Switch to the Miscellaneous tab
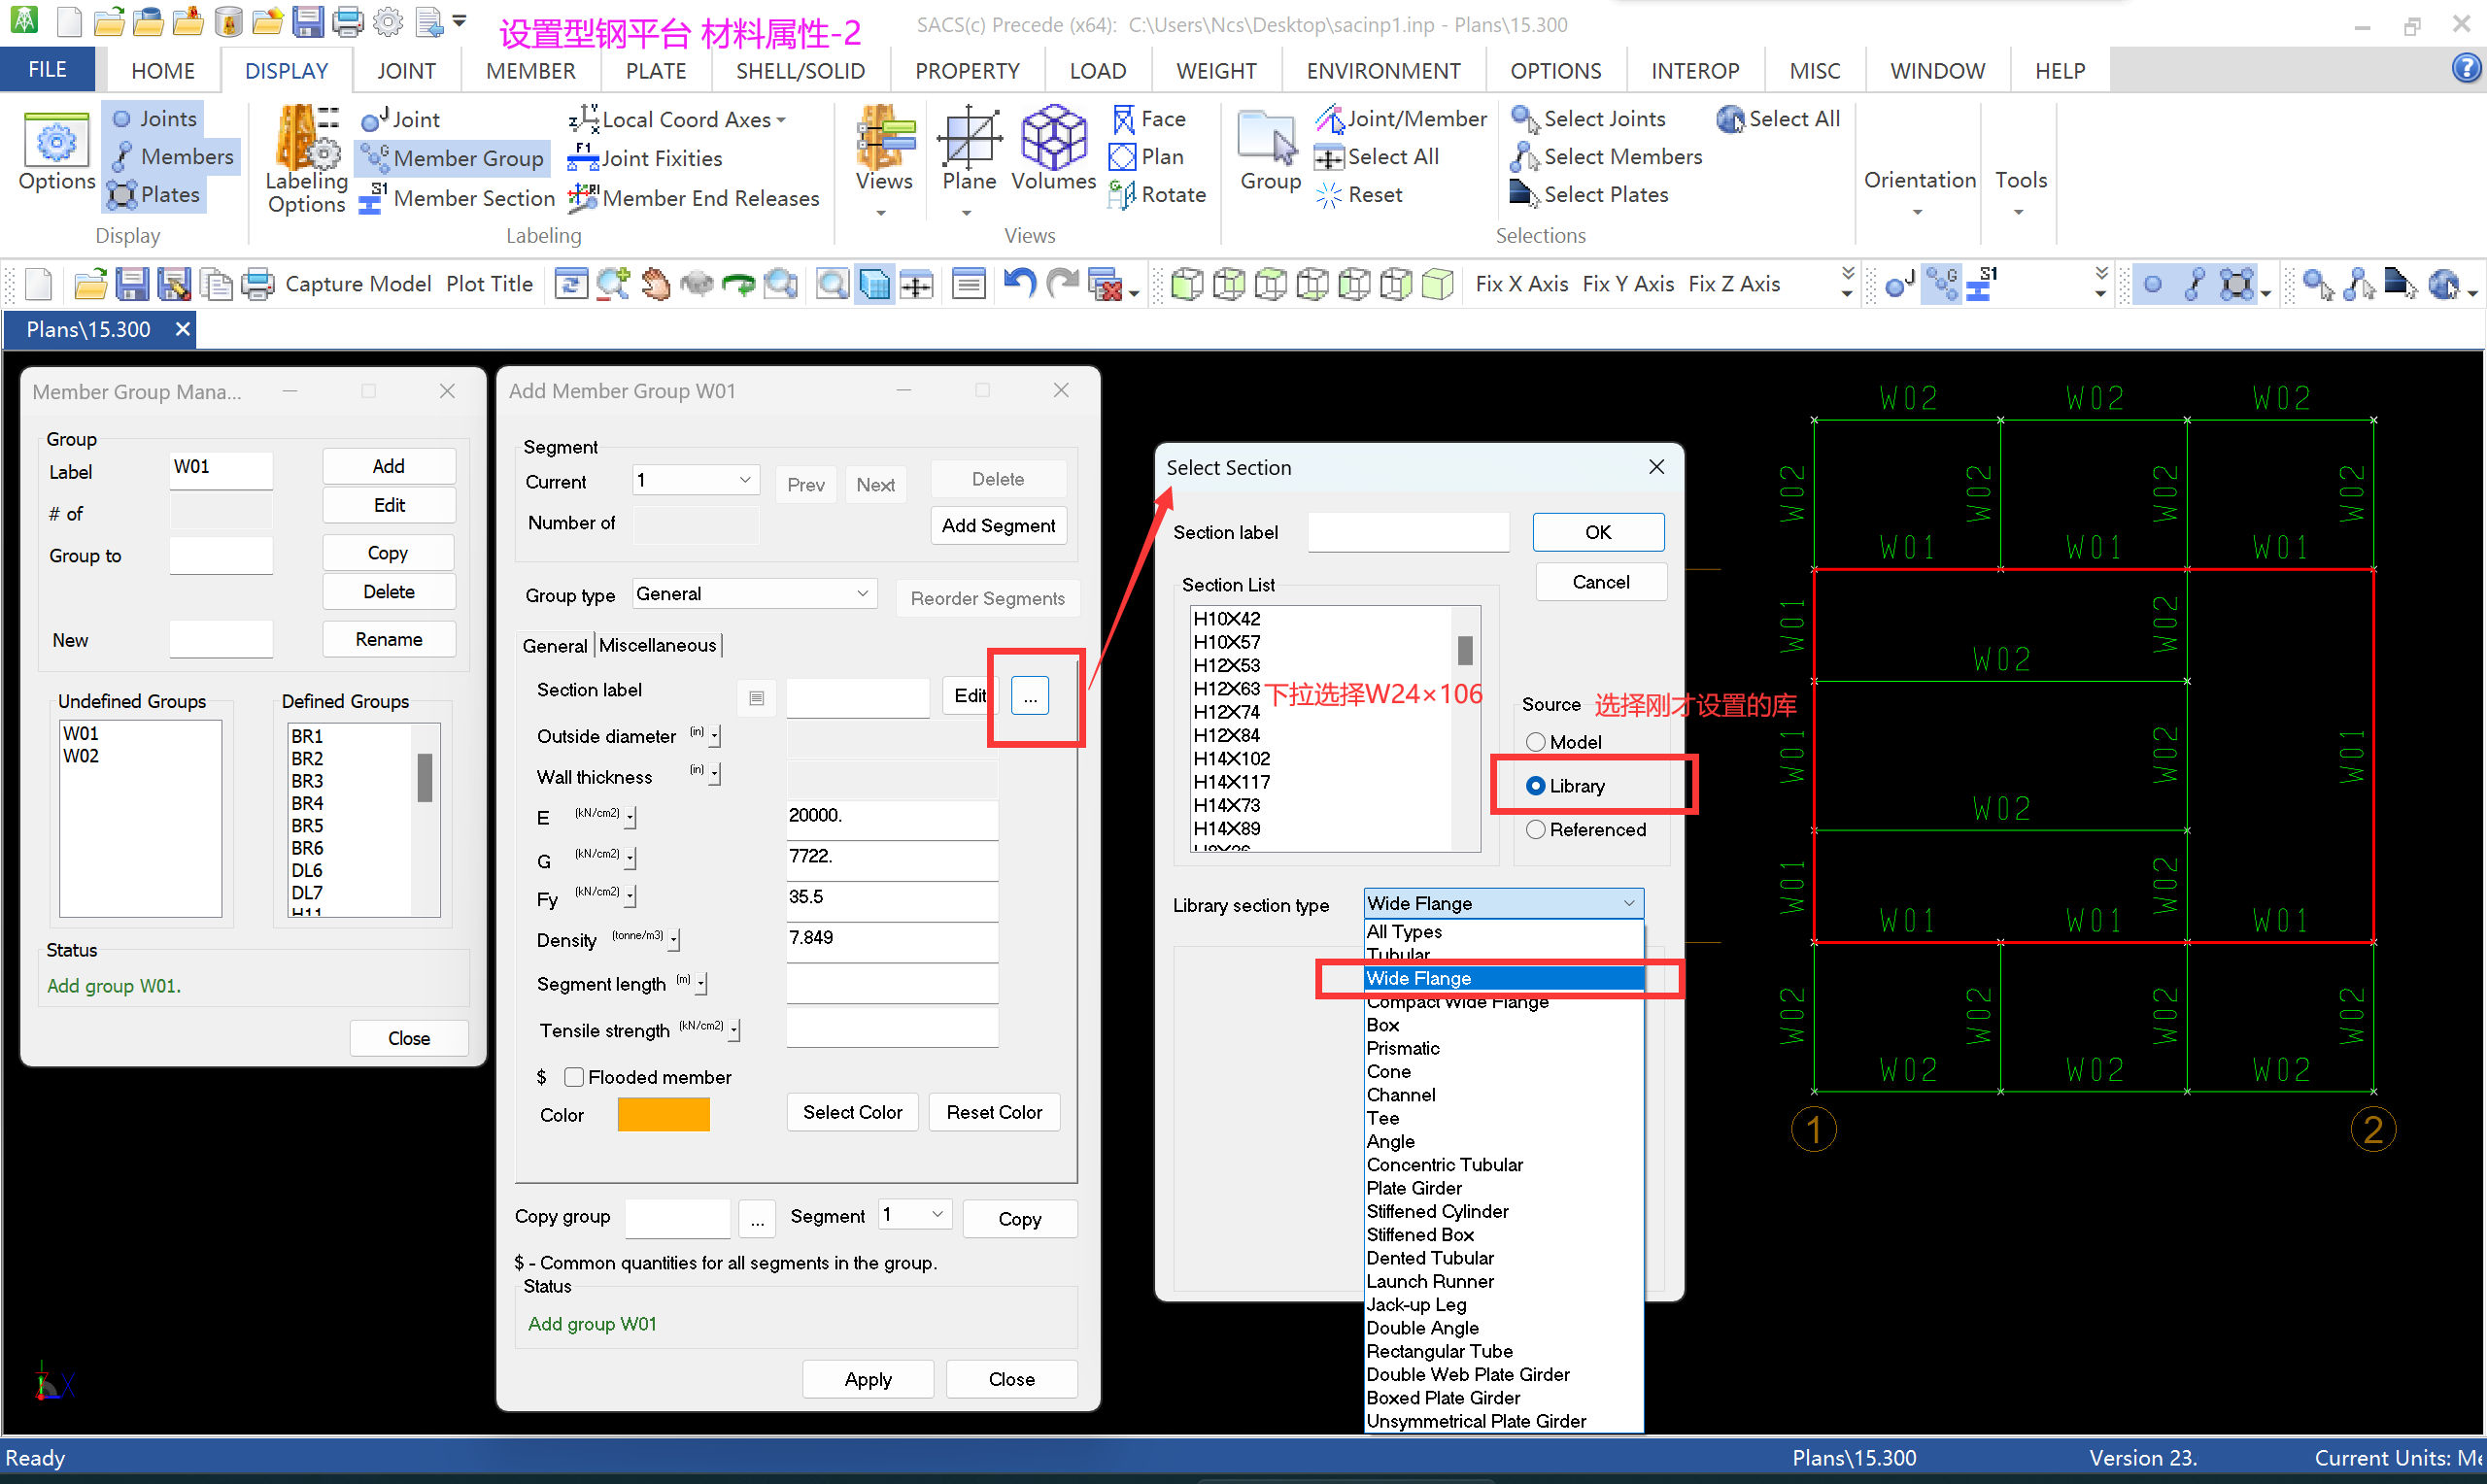 pos(657,645)
